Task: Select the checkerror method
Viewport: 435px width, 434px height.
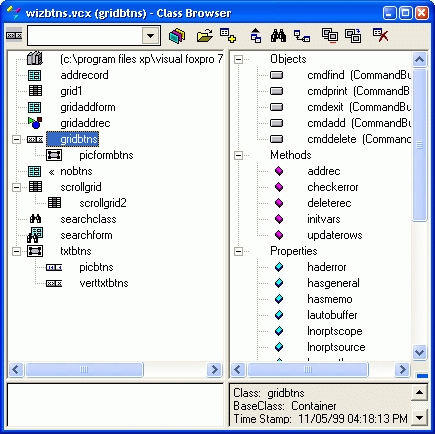Action: (x=333, y=187)
